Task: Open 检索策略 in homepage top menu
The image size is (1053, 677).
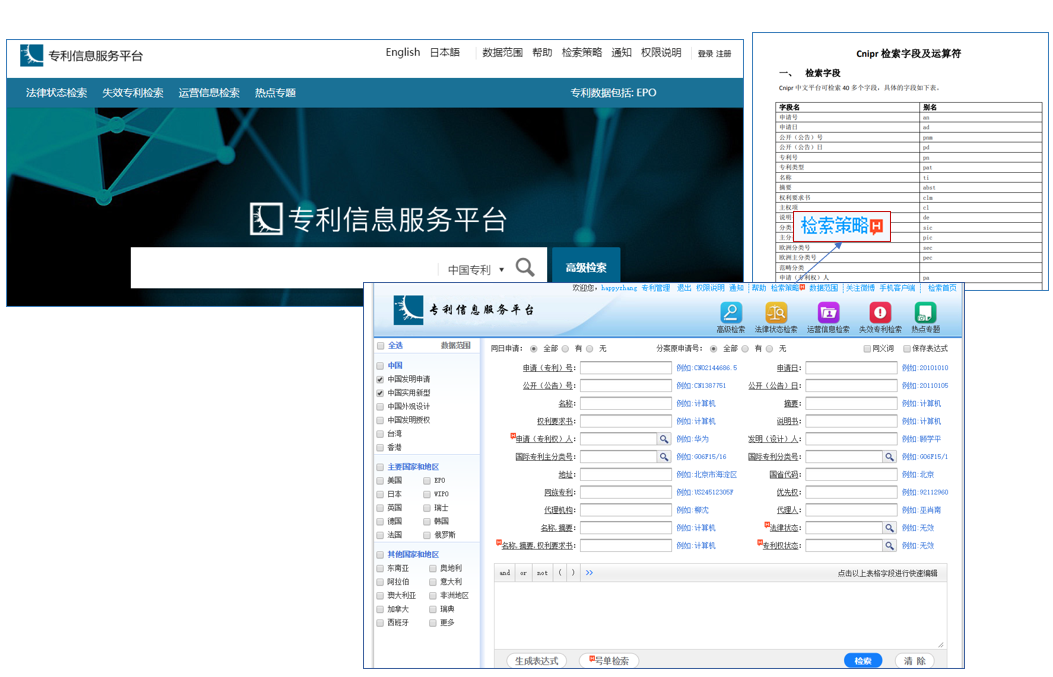Action: coord(582,52)
